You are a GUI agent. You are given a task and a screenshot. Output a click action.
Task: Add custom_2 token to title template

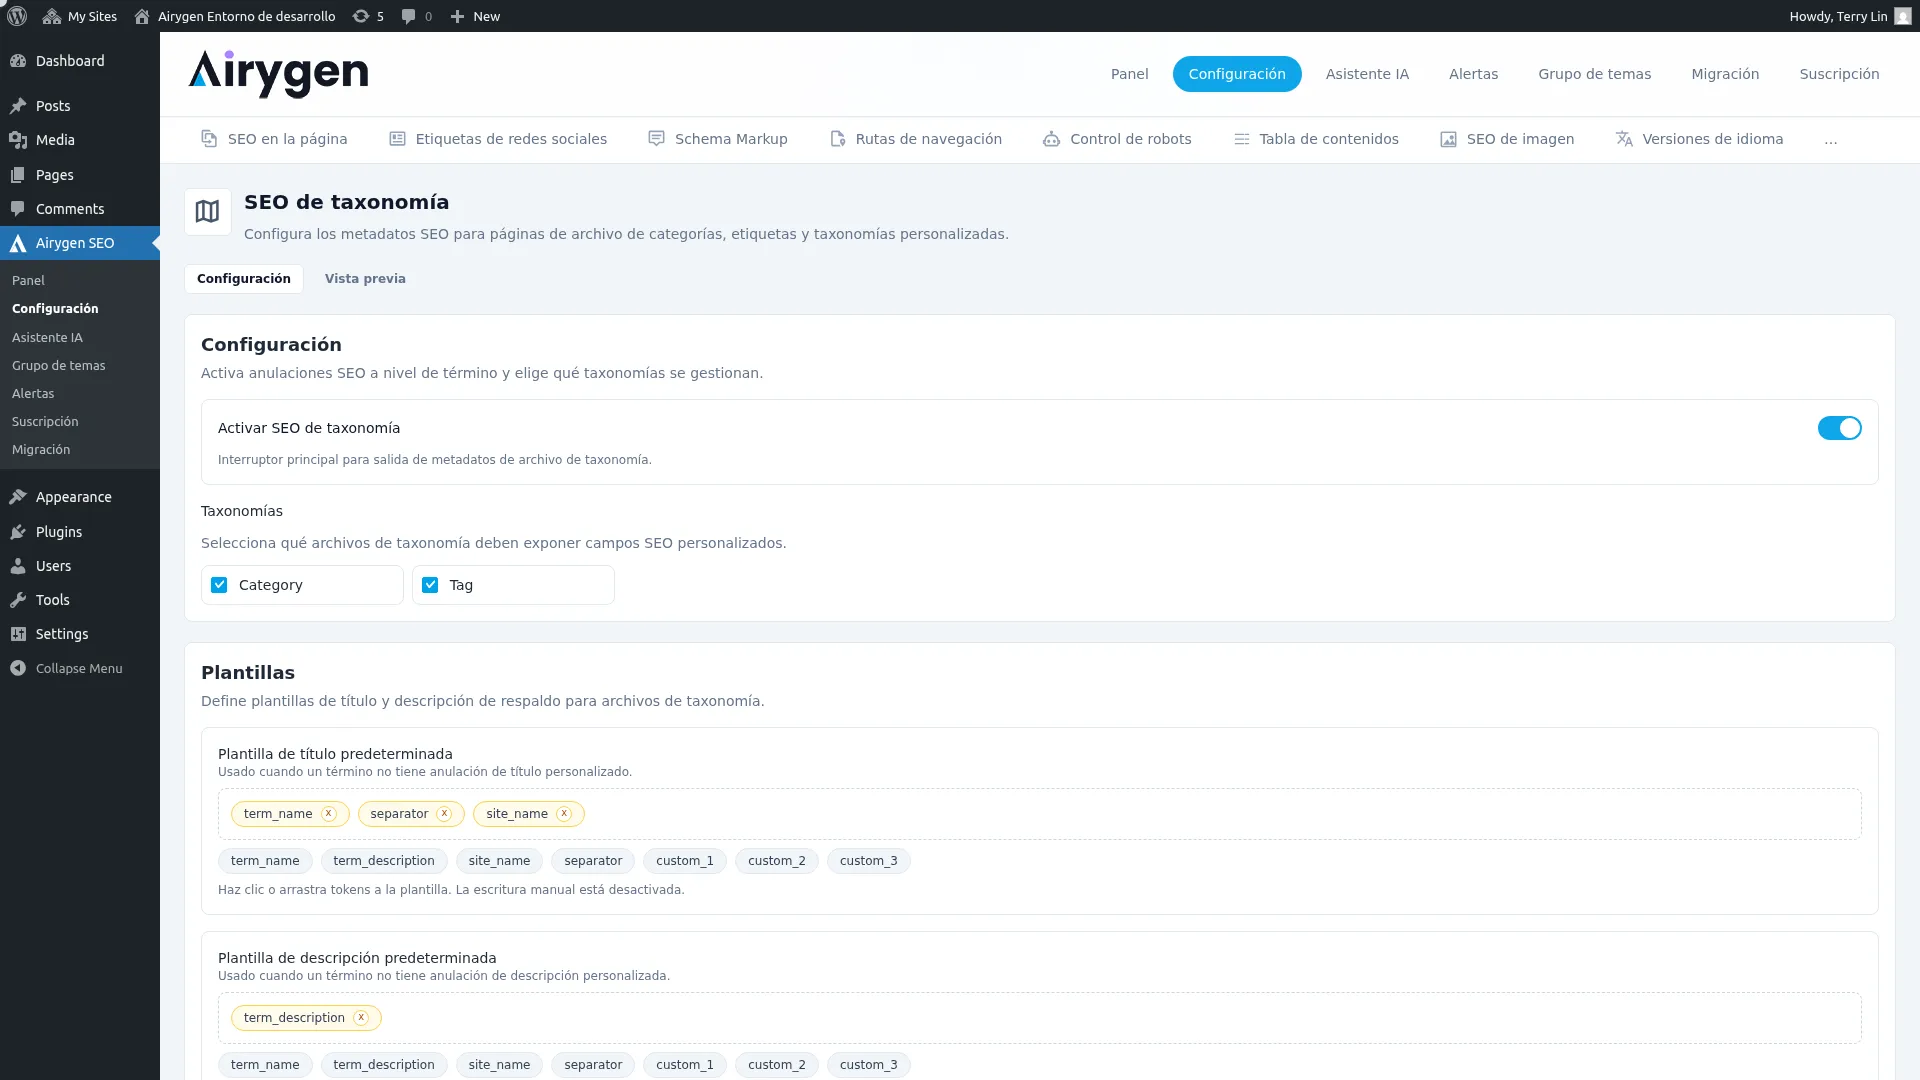tap(777, 861)
